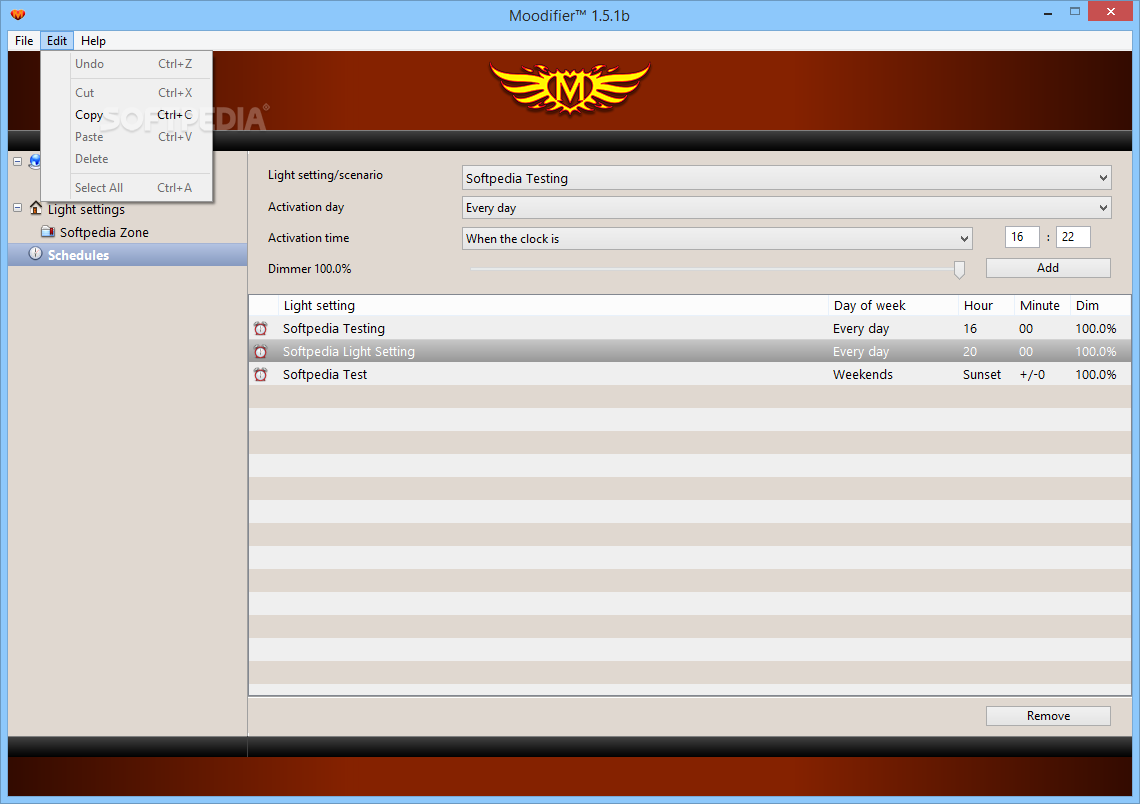1140x804 pixels.
Task: Click the Weekends cell in Softpedia Test row
Action: tap(862, 374)
